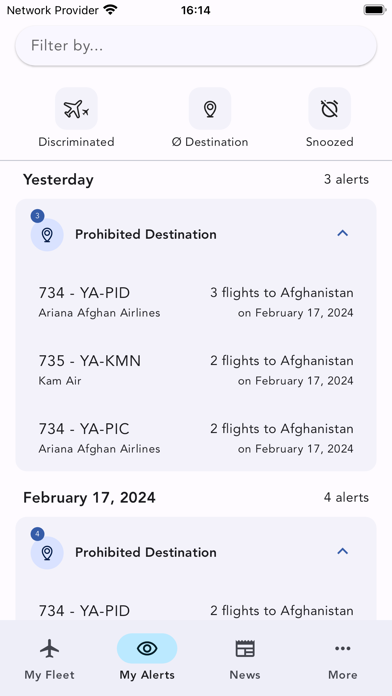Open YA-PID alert under February 17, 2024

[x=196, y=612]
